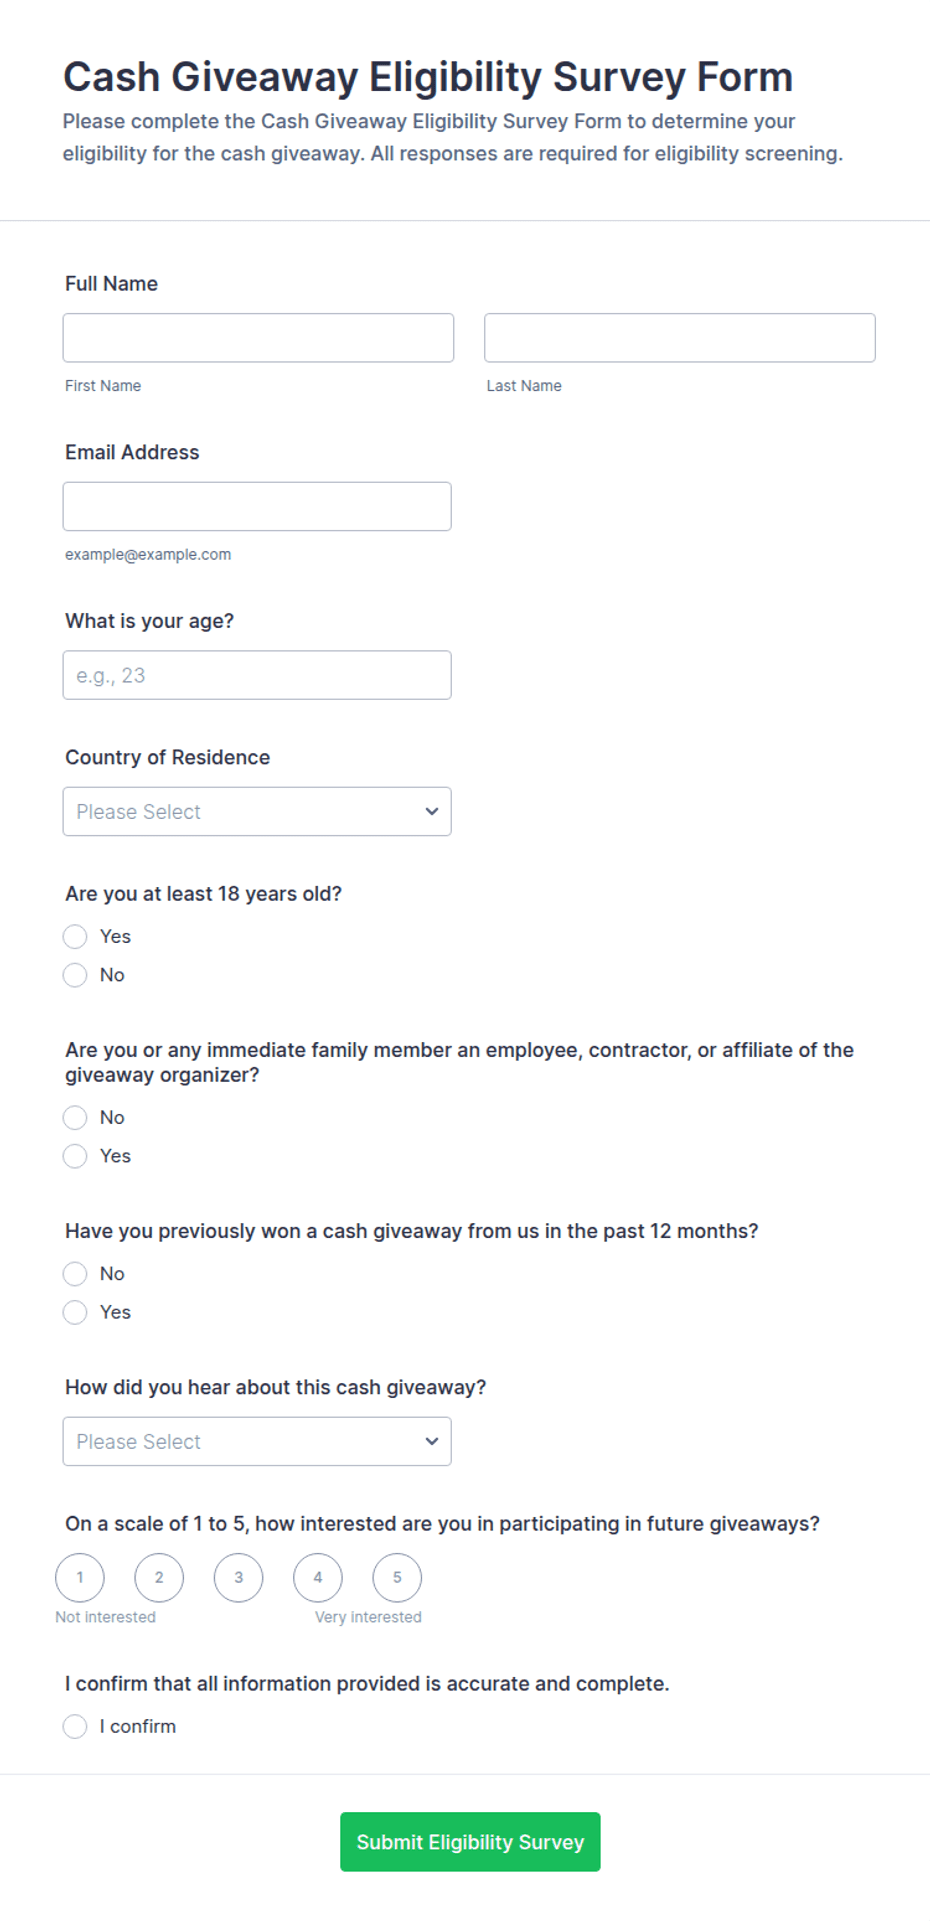Click the First Name input field
This screenshot has height=1921, width=930.
258,338
